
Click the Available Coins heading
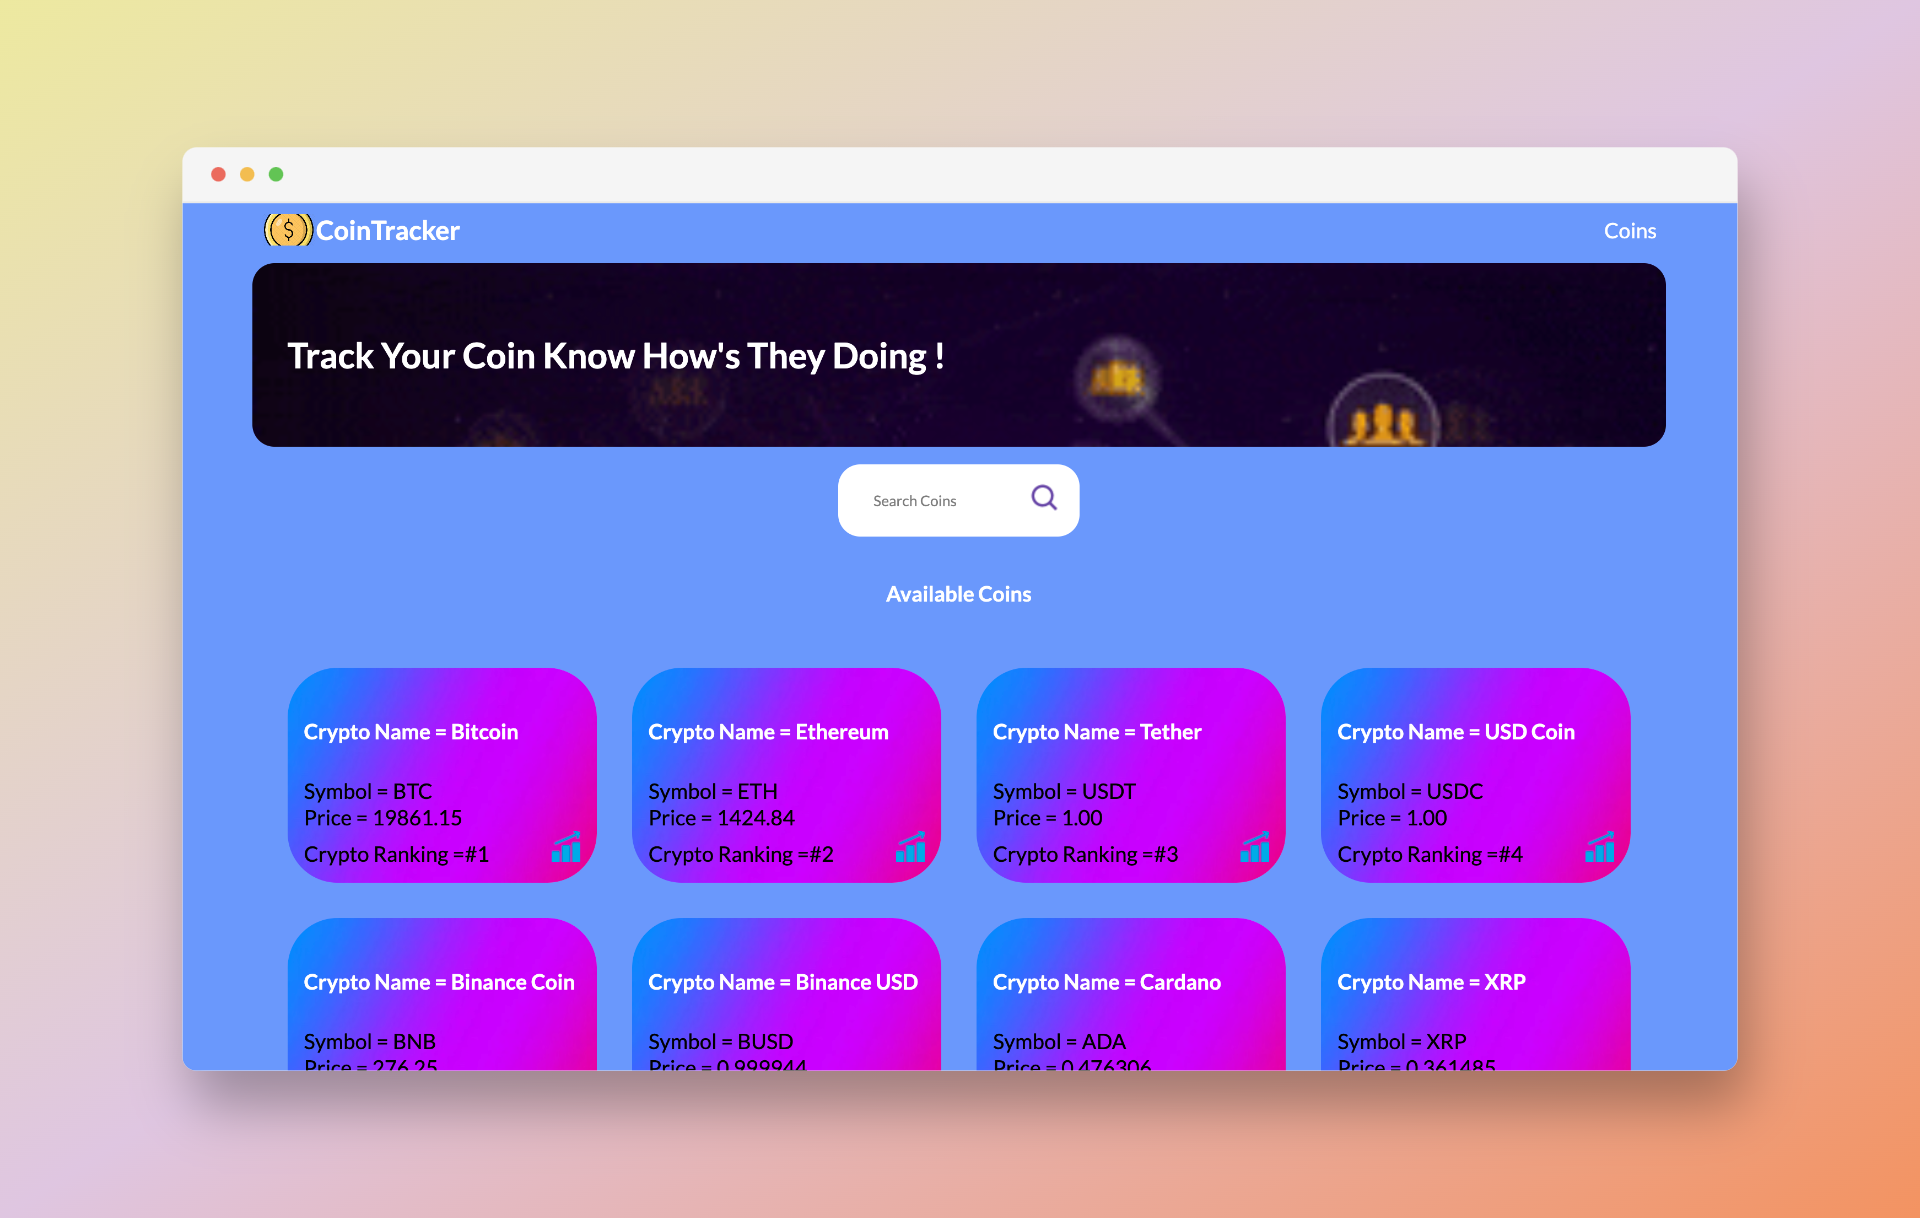point(958,593)
